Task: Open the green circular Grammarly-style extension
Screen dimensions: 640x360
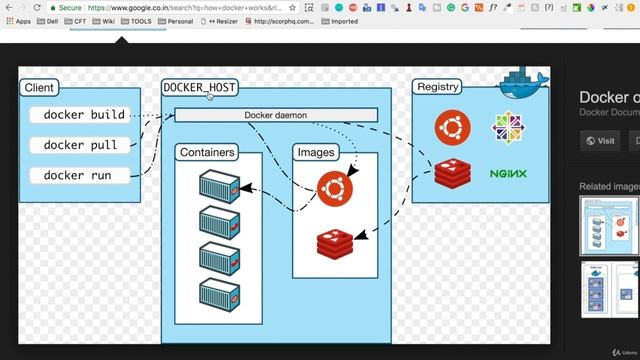Action: (x=451, y=7)
